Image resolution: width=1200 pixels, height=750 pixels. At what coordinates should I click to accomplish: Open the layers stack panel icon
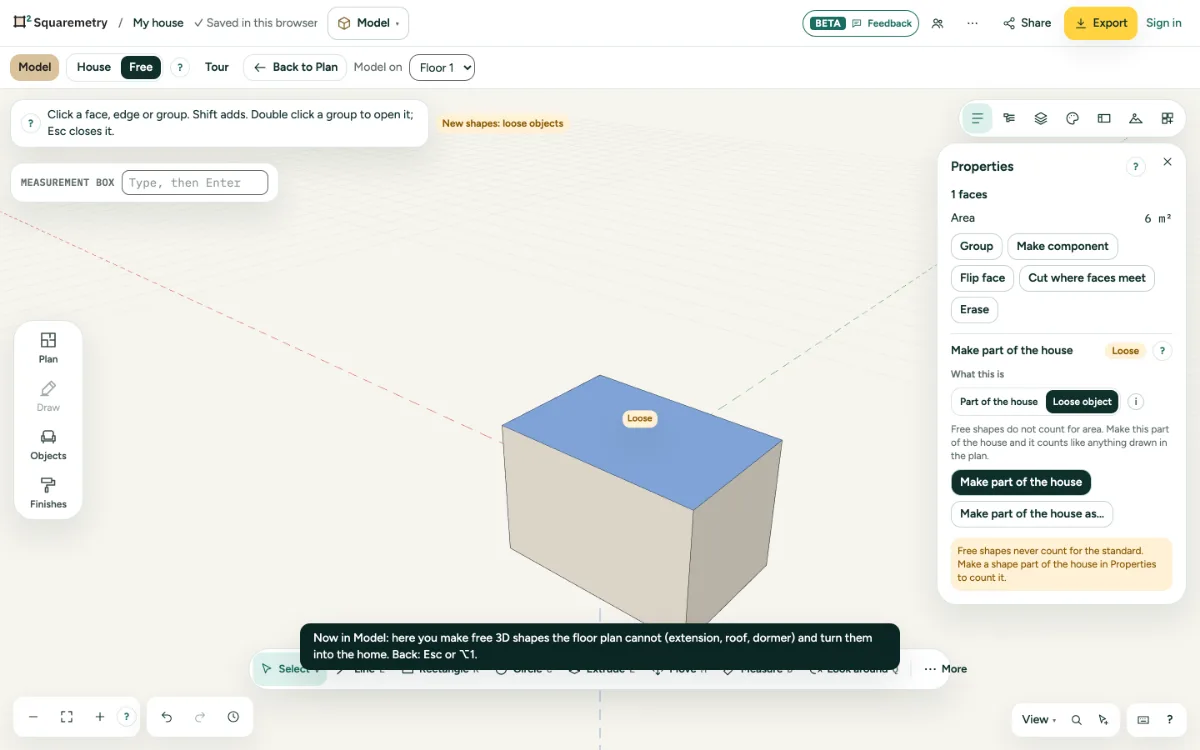[x=1041, y=118]
